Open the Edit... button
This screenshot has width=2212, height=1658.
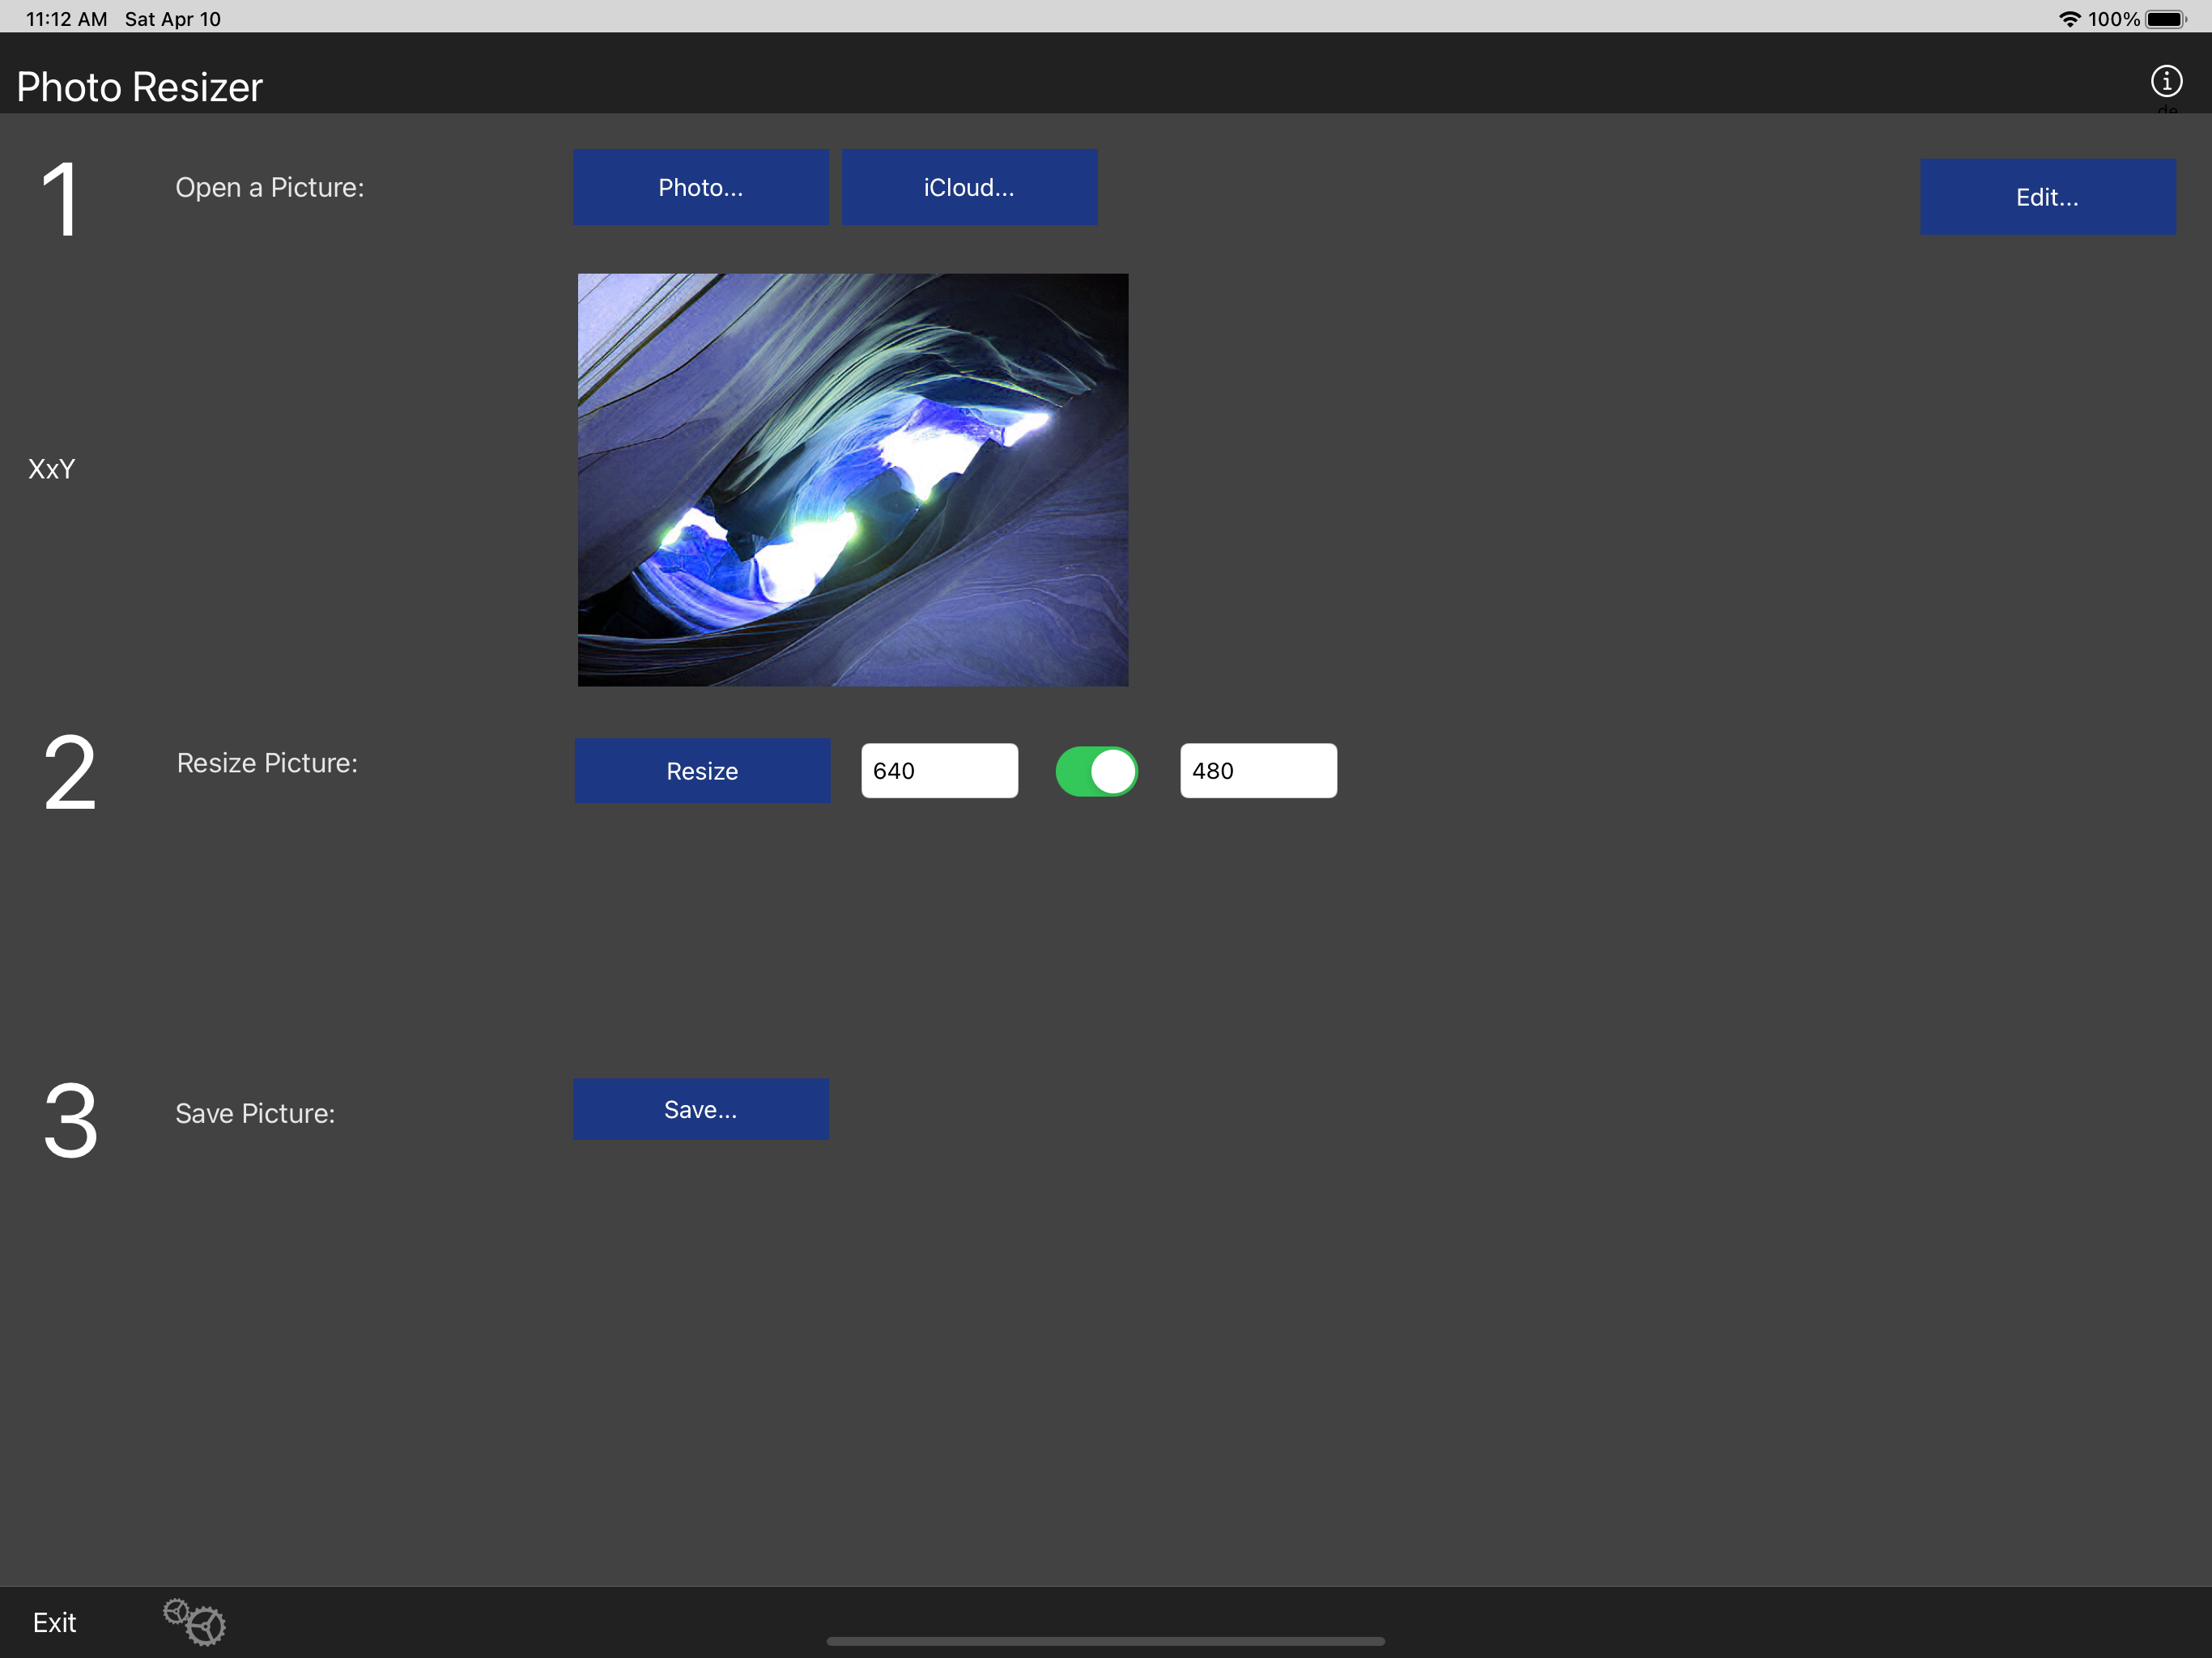[2047, 197]
